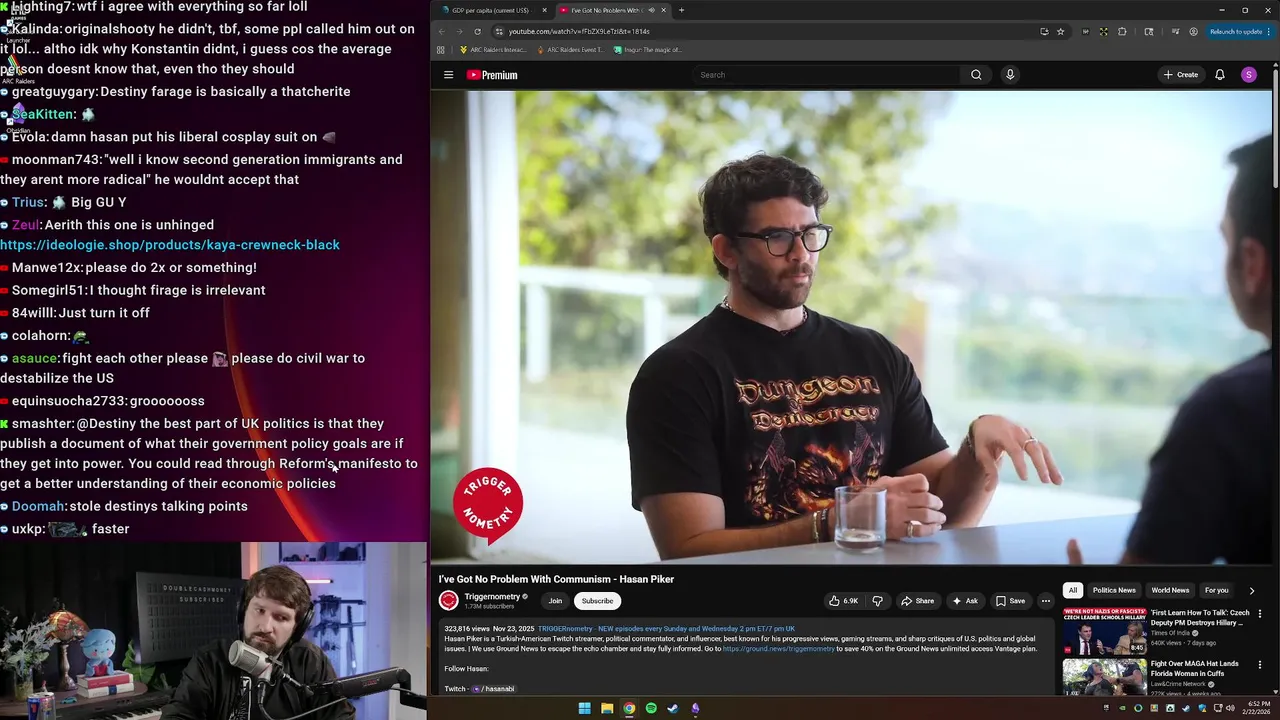Screen dimensions: 1280x720
Task: Reload the page with browser refresh icon
Action: (477, 31)
